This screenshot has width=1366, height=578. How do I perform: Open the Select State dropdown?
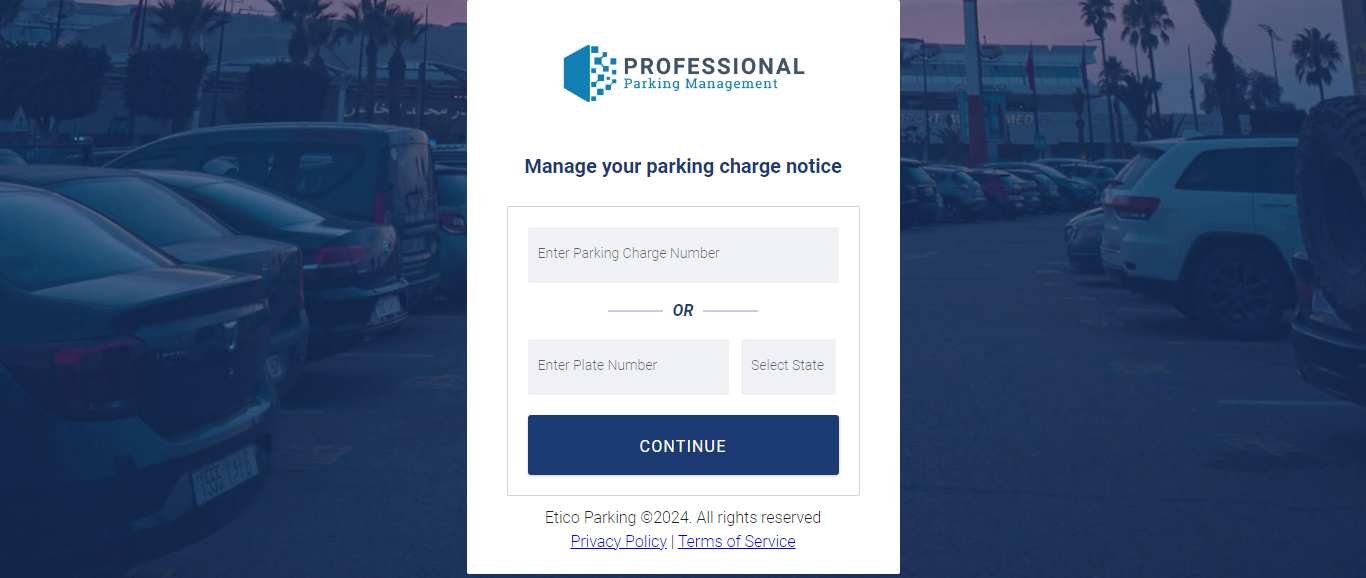tap(788, 366)
